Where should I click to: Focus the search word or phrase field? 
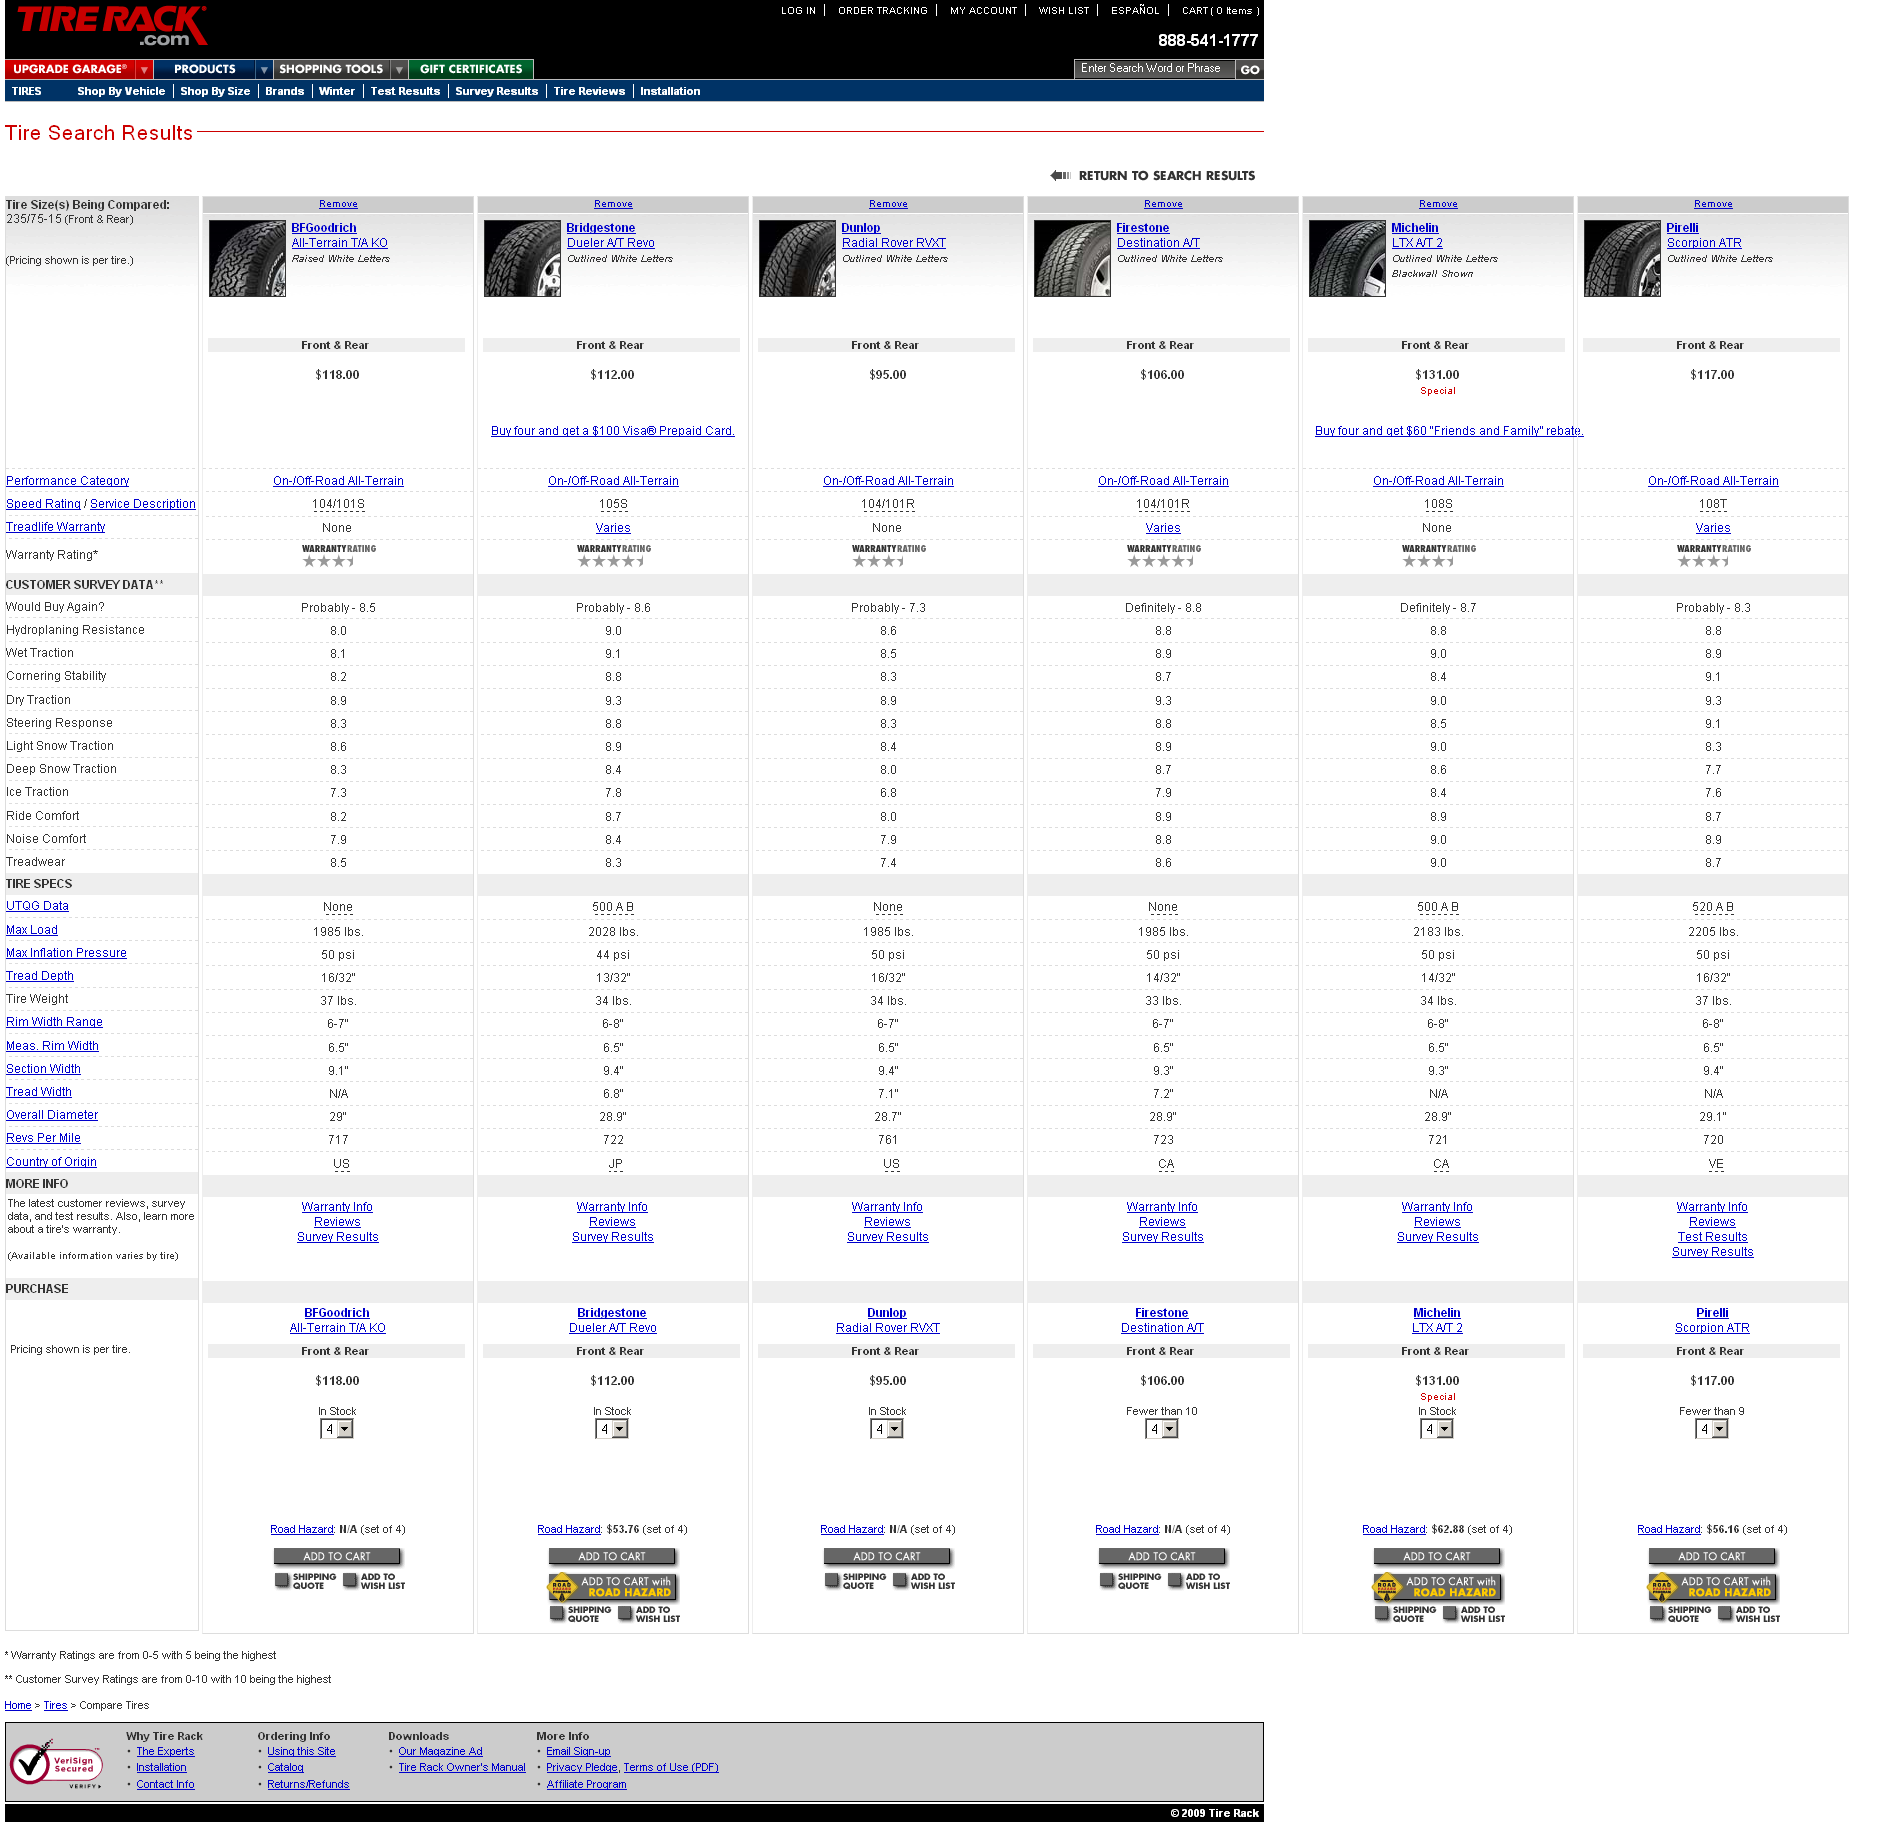tap(1154, 69)
